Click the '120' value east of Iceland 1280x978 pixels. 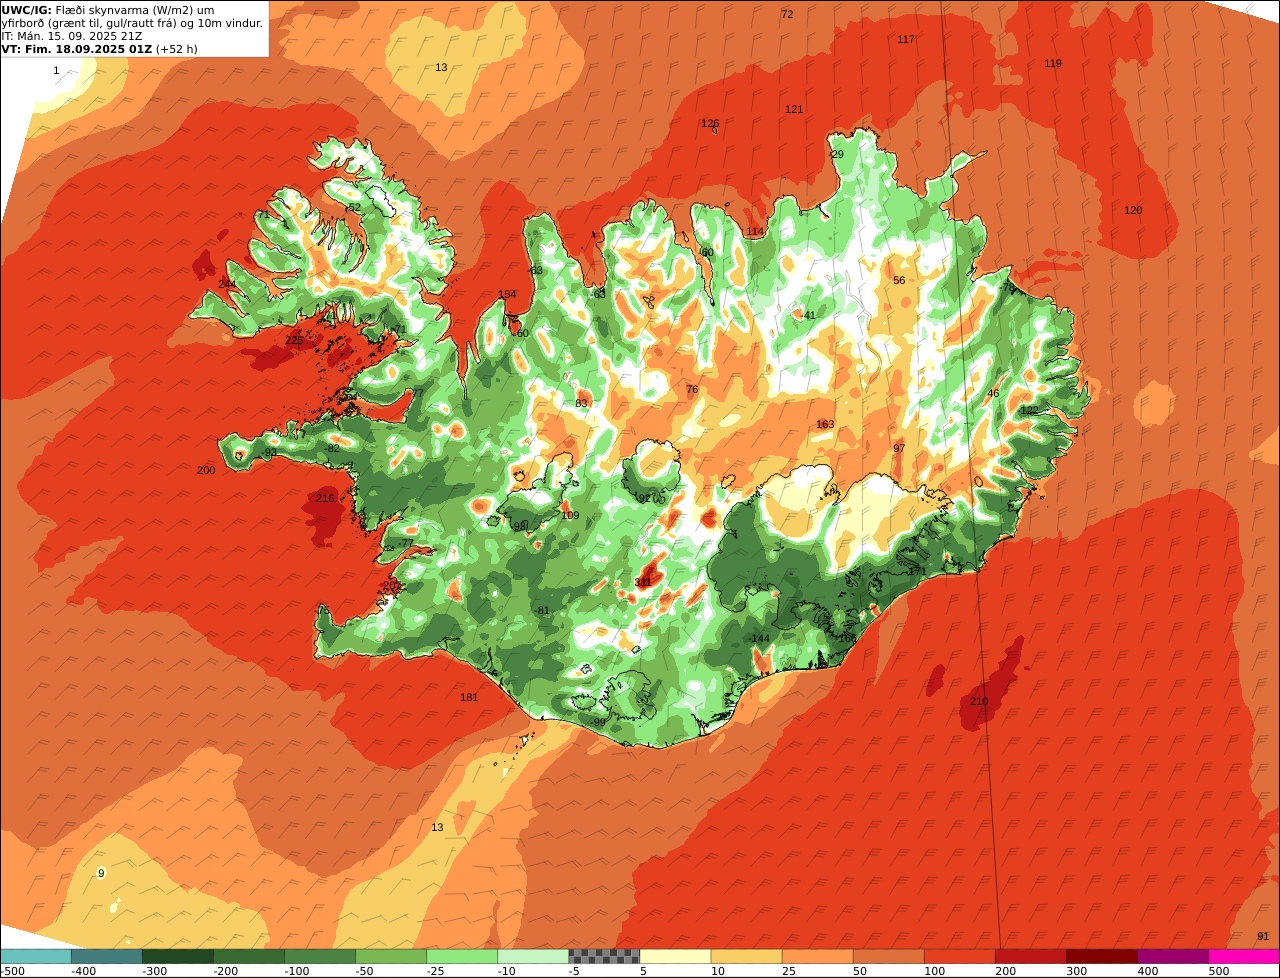[x=1133, y=211]
